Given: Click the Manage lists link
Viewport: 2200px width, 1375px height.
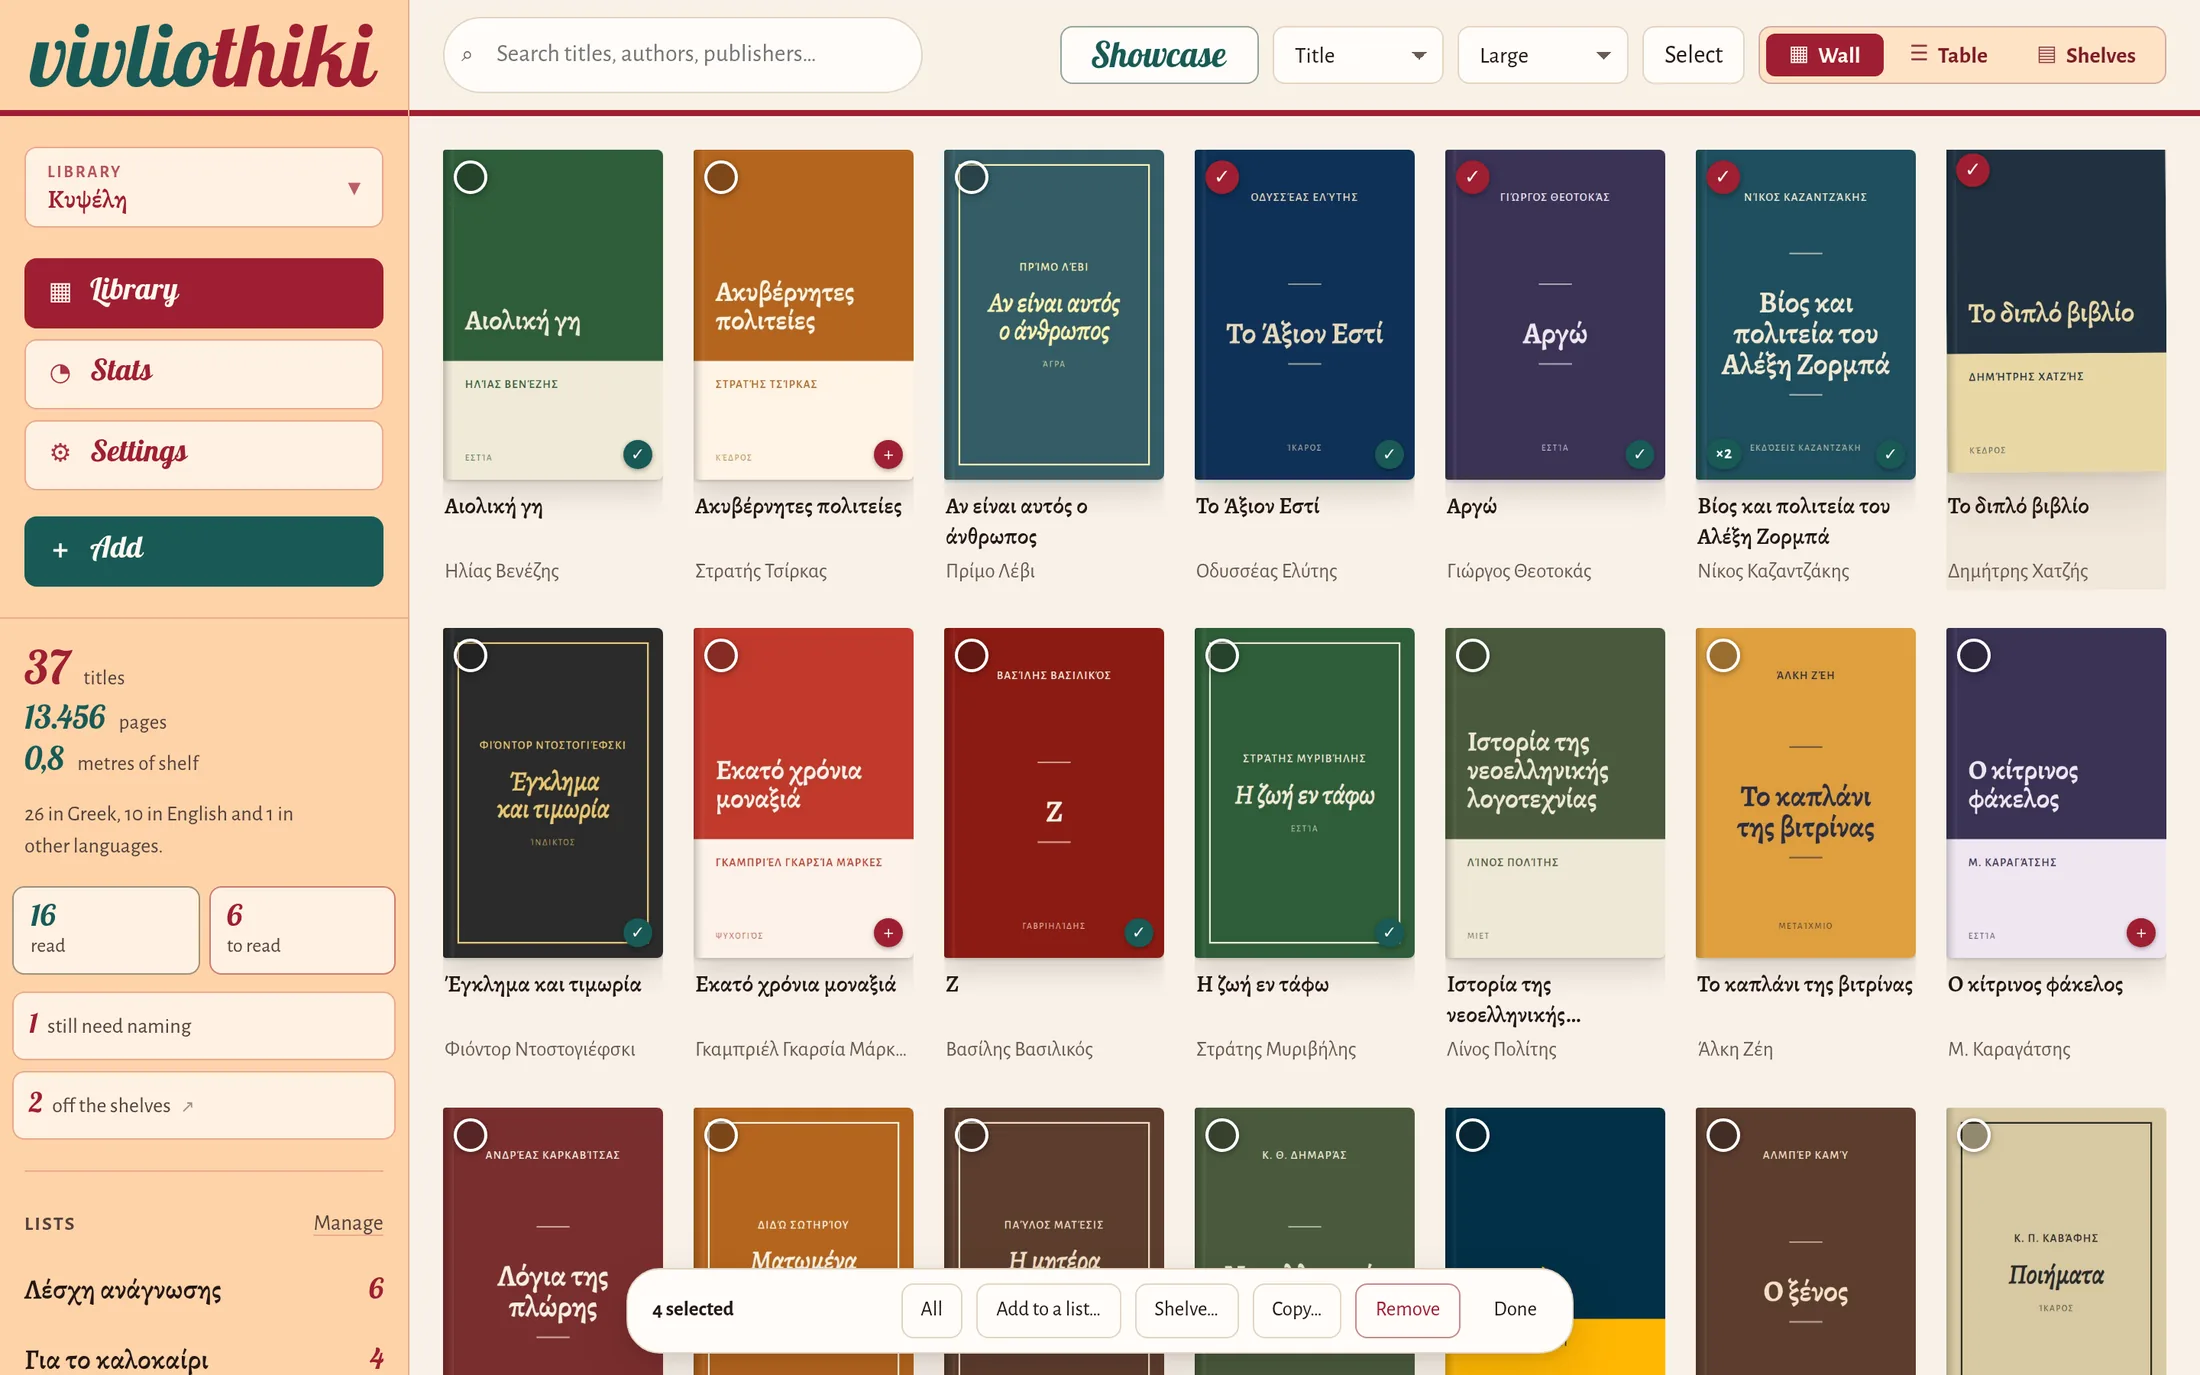Looking at the screenshot, I should (x=348, y=1223).
